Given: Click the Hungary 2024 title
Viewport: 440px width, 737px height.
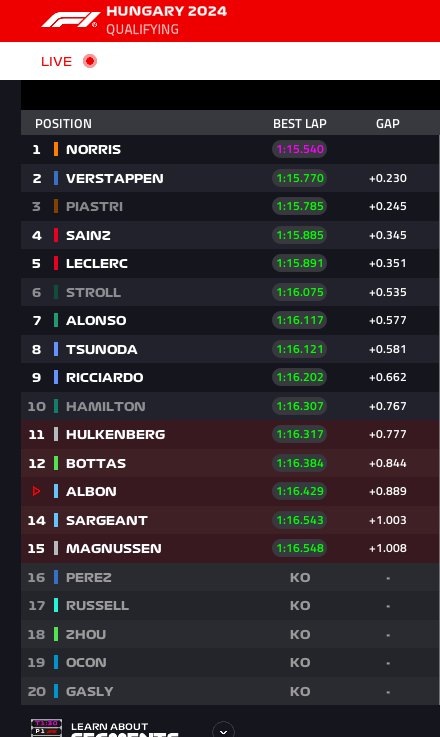Looking at the screenshot, I should point(166,11).
